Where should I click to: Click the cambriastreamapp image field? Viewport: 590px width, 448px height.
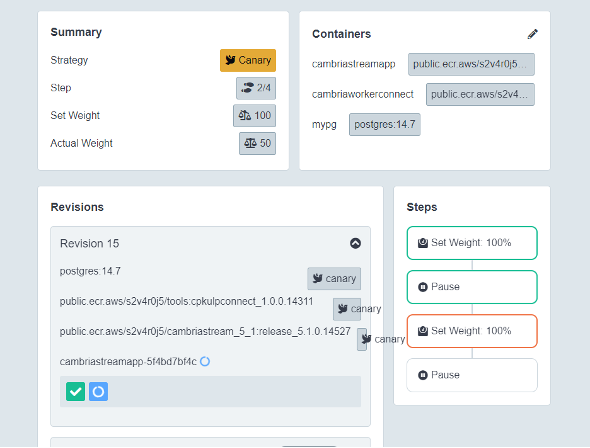pos(471,64)
